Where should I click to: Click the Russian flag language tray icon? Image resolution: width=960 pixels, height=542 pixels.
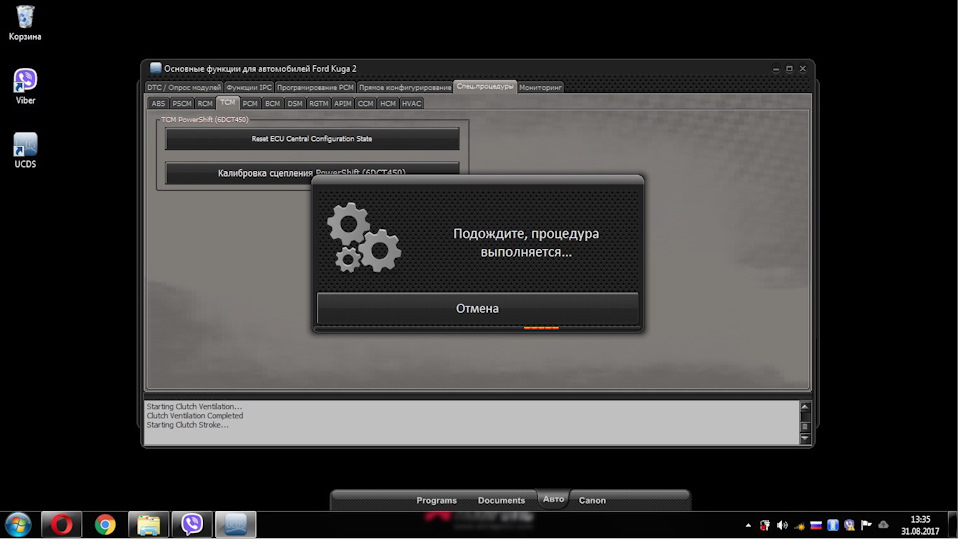click(x=816, y=525)
